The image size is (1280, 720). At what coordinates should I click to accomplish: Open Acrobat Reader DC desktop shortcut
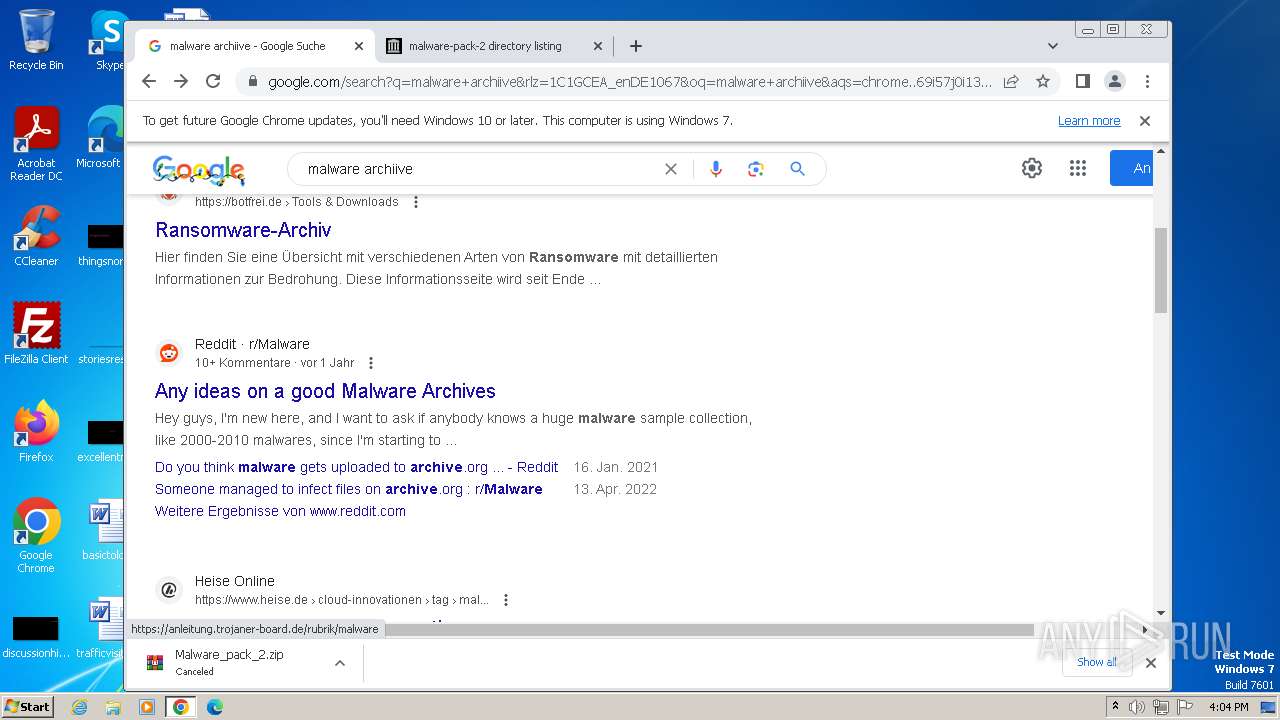[36, 145]
